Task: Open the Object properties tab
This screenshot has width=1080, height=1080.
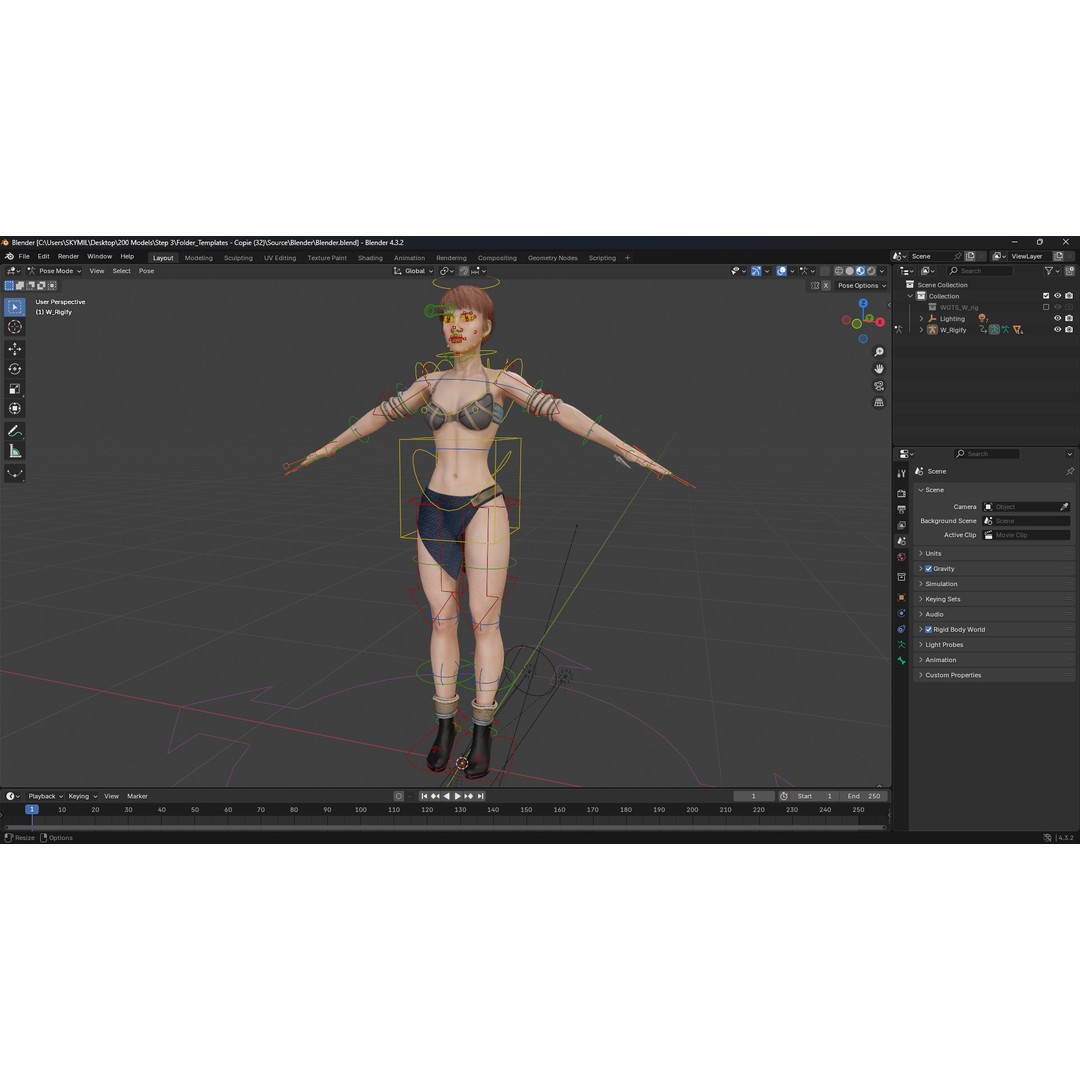Action: [901, 597]
